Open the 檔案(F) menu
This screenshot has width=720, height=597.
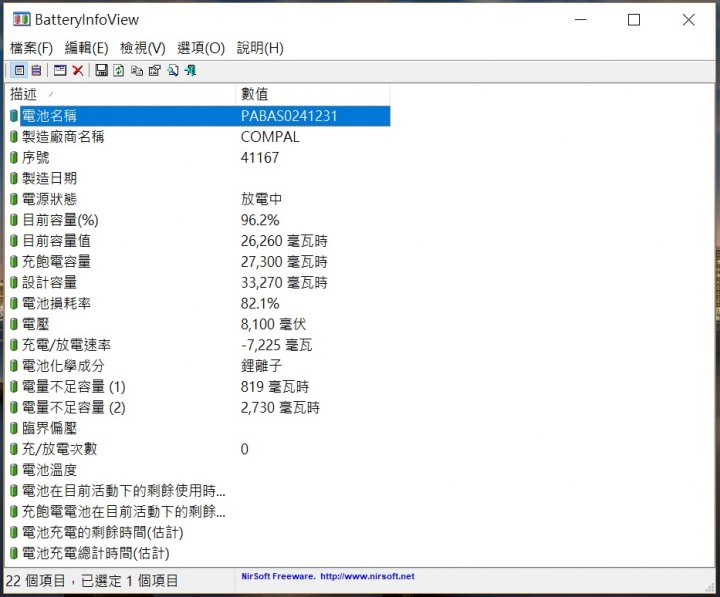31,48
